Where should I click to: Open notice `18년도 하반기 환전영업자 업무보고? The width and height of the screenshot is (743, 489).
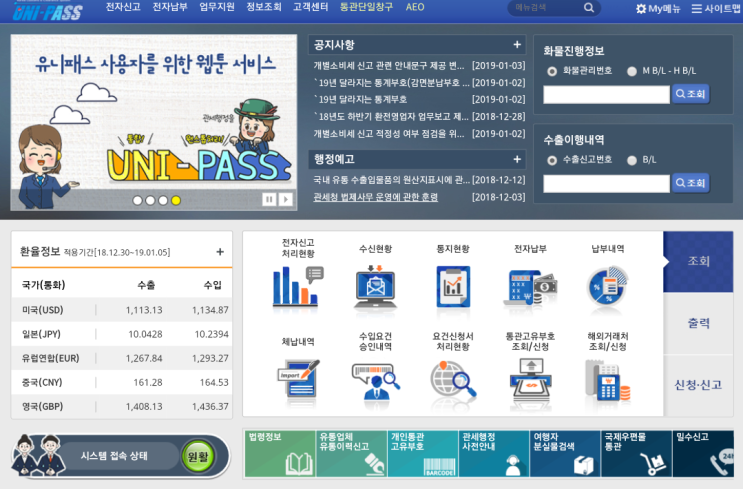[390, 117]
